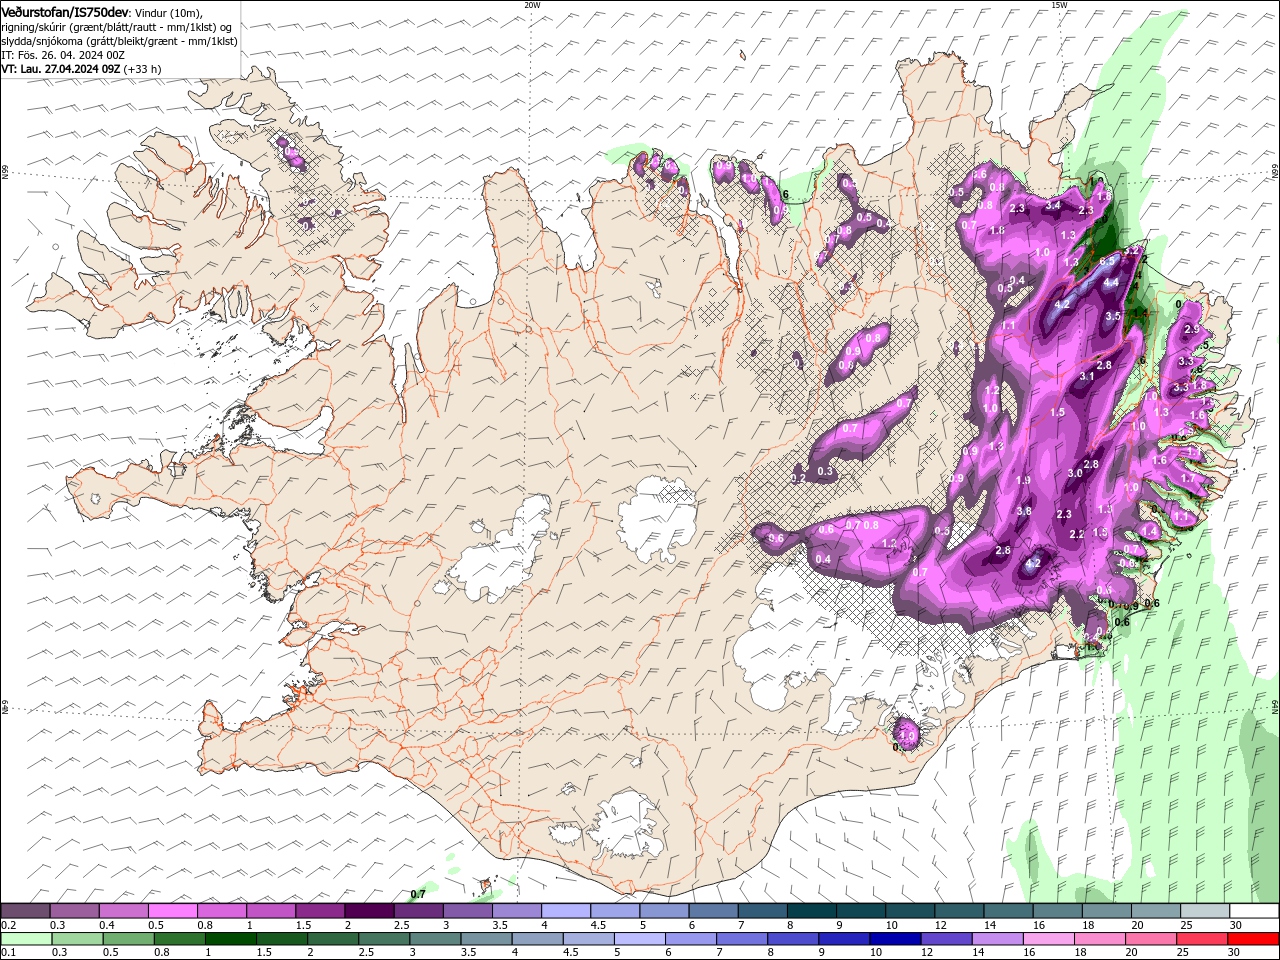Image resolution: width=1280 pixels, height=960 pixels.
Task: Click the Veðurstofan/IS750dev title text
Action: click(x=64, y=11)
